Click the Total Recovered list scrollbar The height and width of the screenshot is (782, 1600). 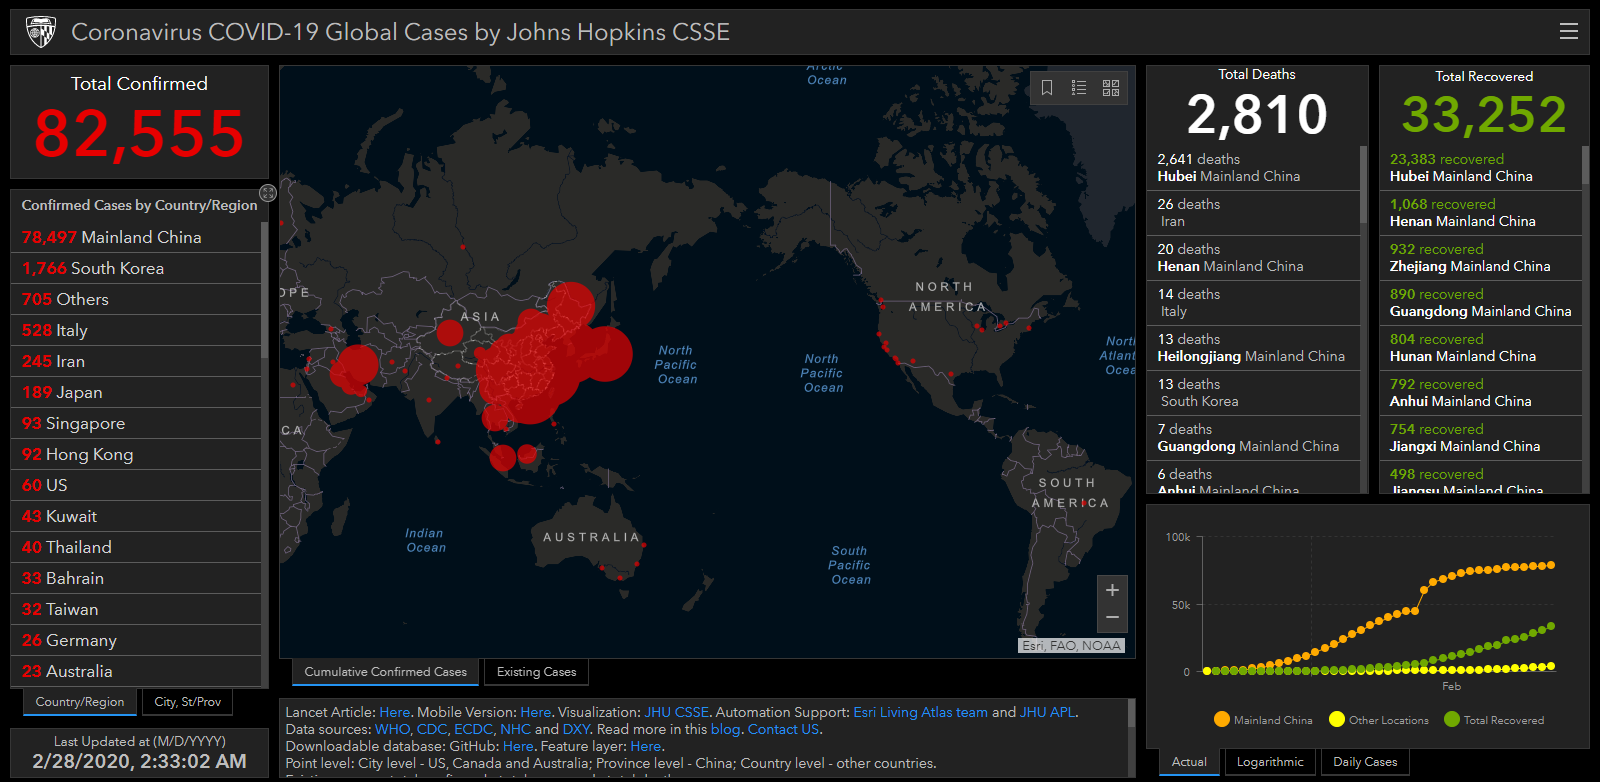(x=1585, y=166)
